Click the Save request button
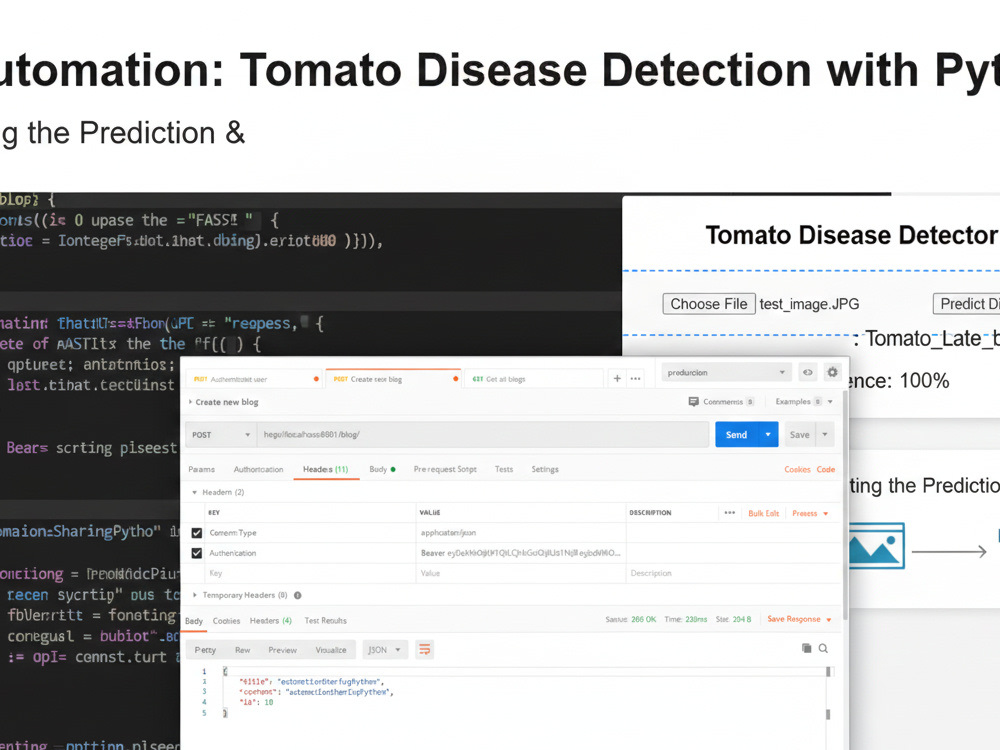 pos(800,434)
